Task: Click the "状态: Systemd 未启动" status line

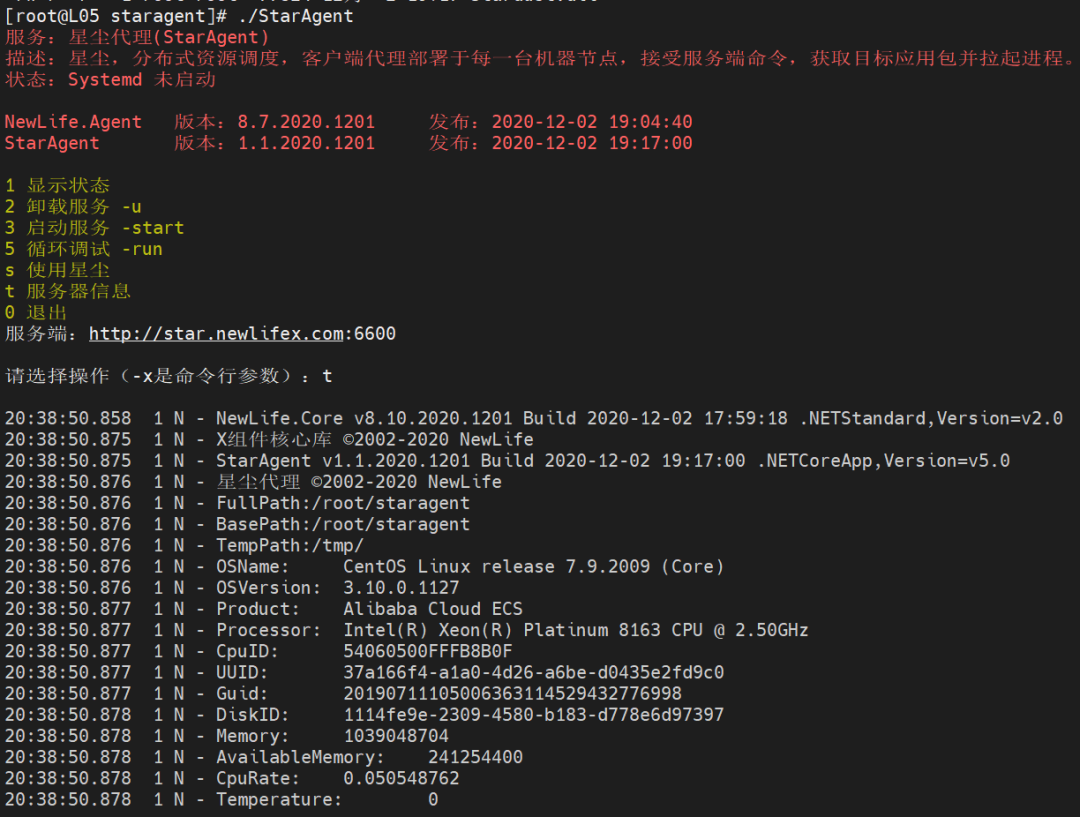Action: tap(110, 79)
